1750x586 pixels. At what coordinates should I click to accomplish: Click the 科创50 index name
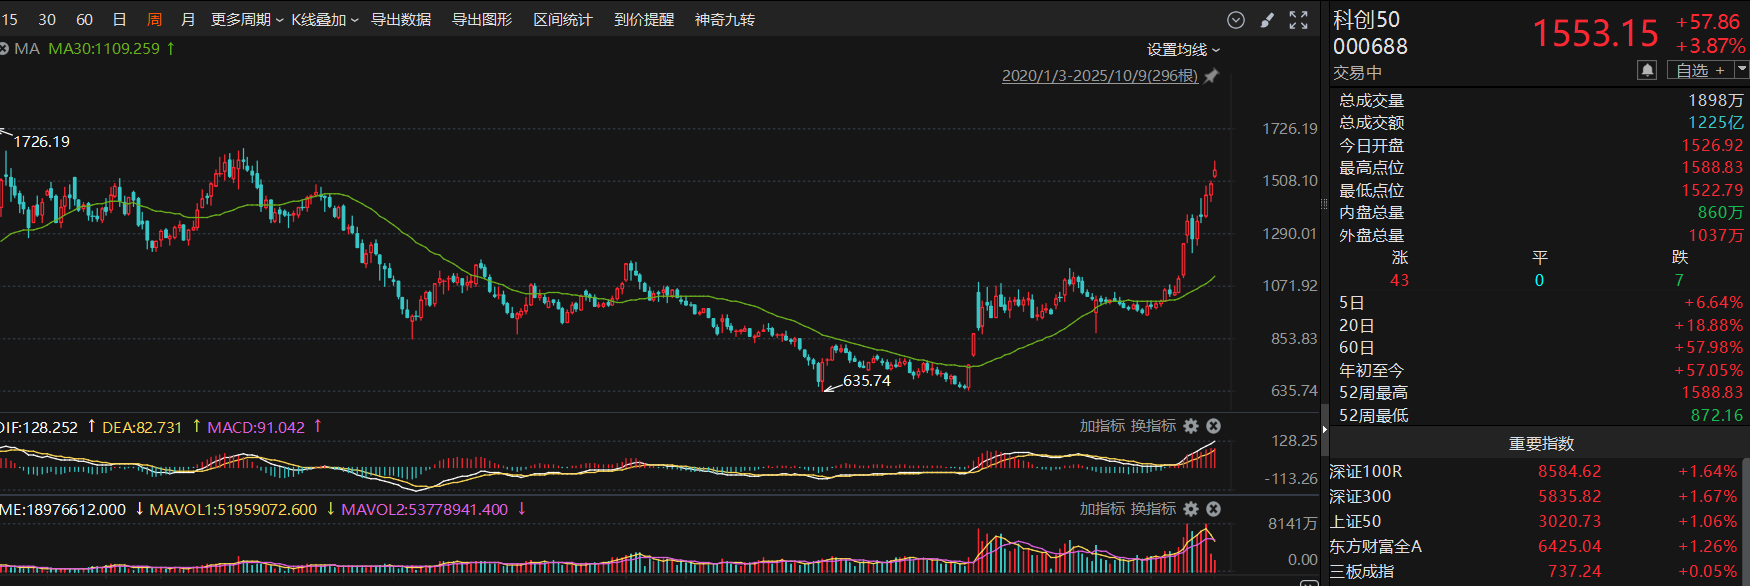1366,20
